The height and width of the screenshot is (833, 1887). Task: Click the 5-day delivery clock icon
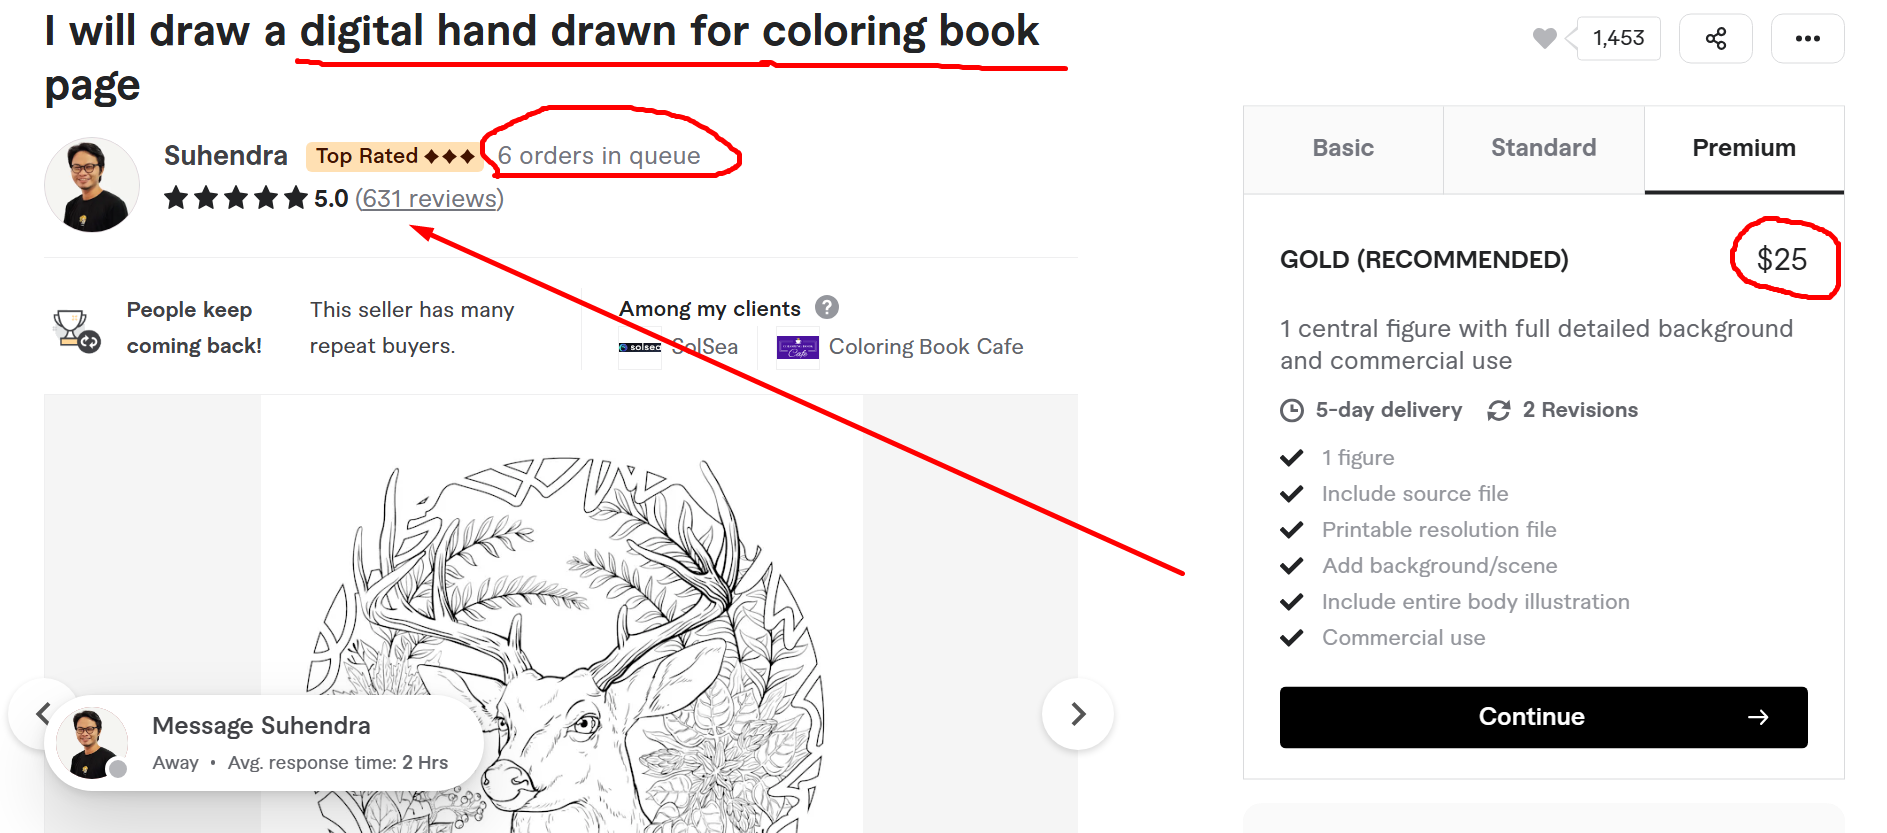pos(1291,410)
